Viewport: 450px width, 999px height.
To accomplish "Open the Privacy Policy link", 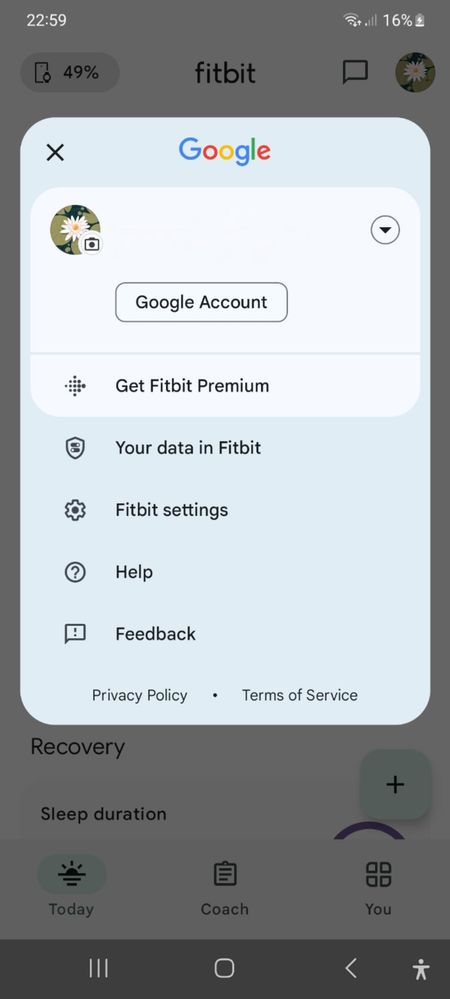I will pyautogui.click(x=140, y=695).
